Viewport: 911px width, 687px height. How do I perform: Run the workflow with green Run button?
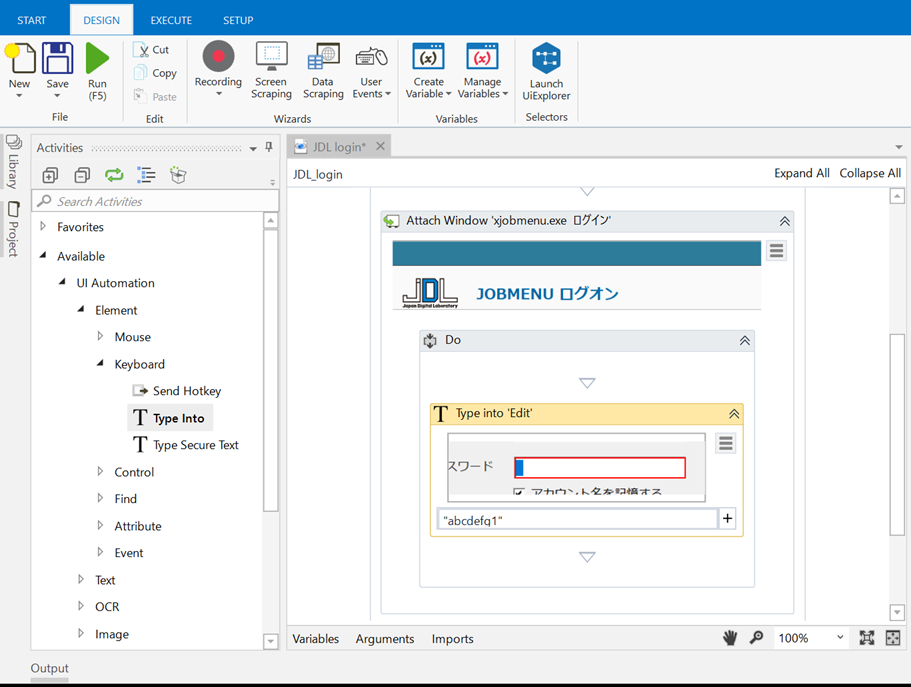tap(97, 59)
